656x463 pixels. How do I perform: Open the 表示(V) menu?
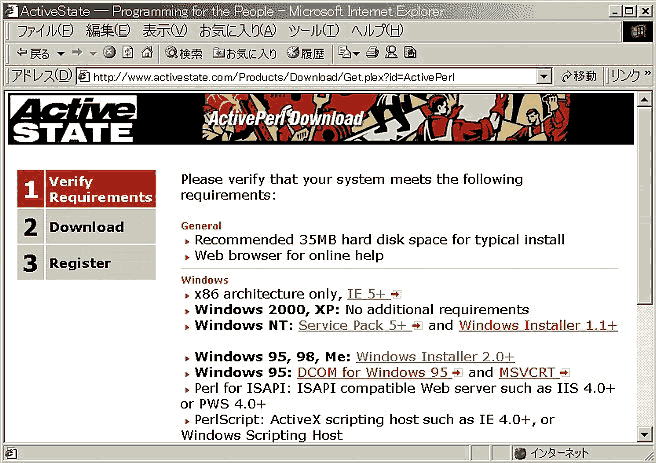[165, 31]
